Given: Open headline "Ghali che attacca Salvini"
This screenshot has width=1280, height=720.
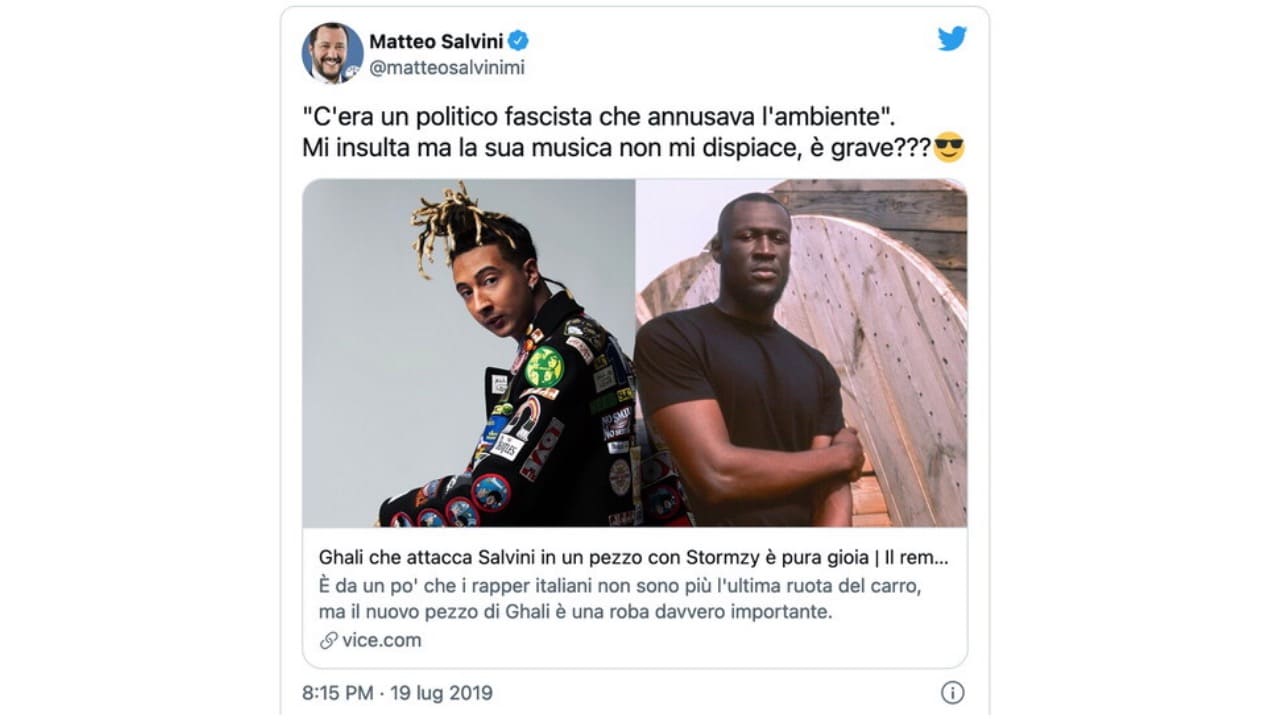Looking at the screenshot, I should tap(632, 556).
